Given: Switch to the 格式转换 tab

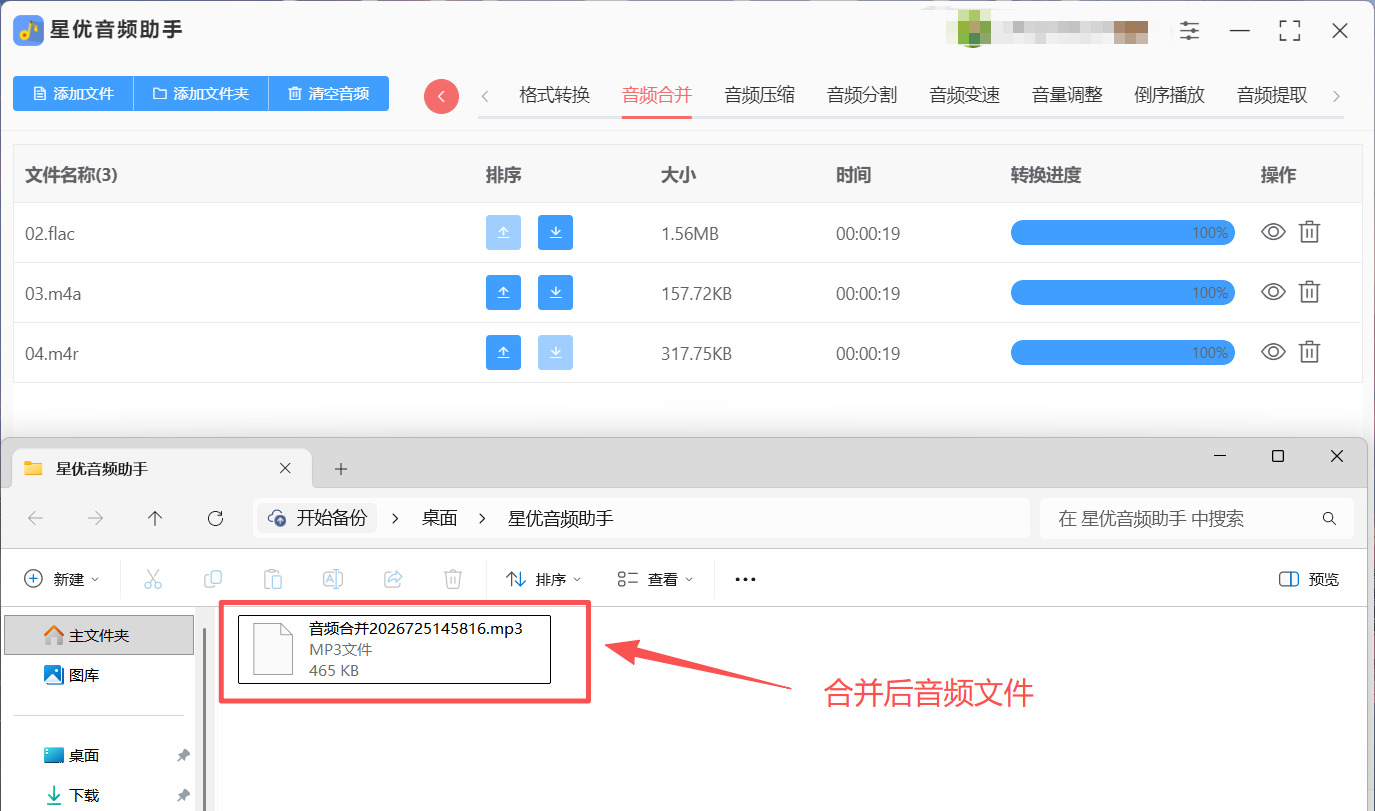Looking at the screenshot, I should (555, 96).
